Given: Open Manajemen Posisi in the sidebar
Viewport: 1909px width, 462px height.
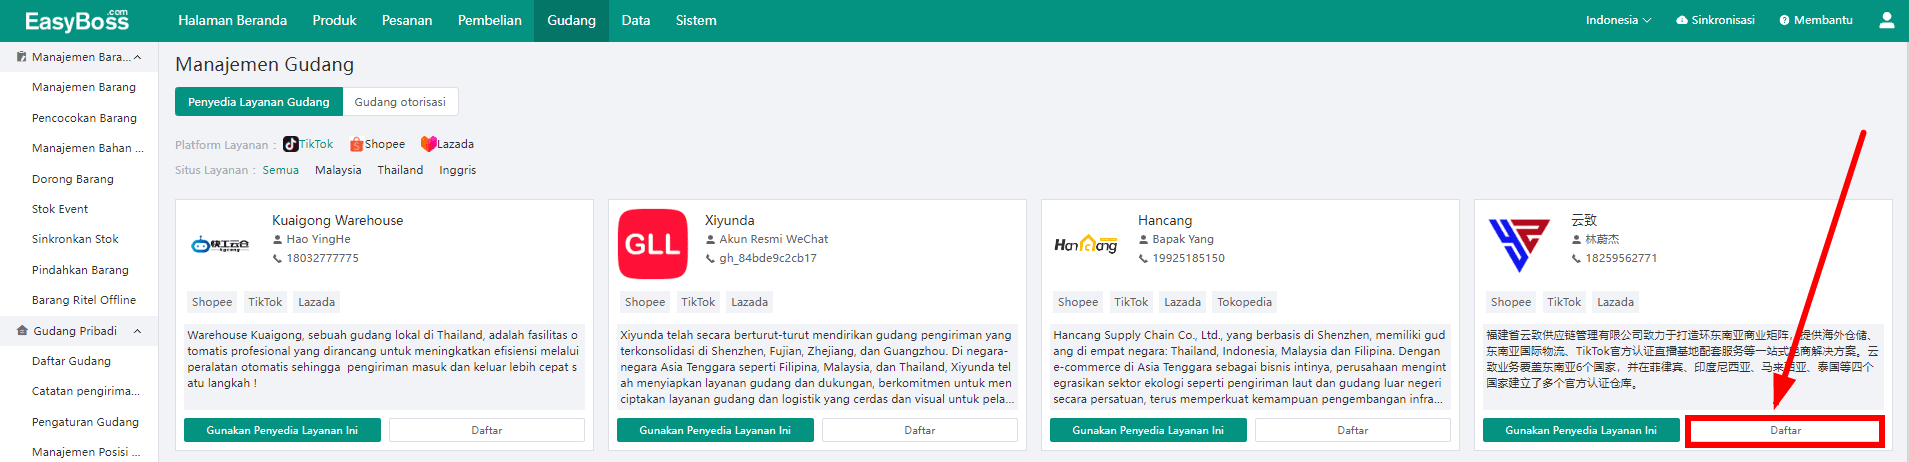Looking at the screenshot, I should coord(86,452).
